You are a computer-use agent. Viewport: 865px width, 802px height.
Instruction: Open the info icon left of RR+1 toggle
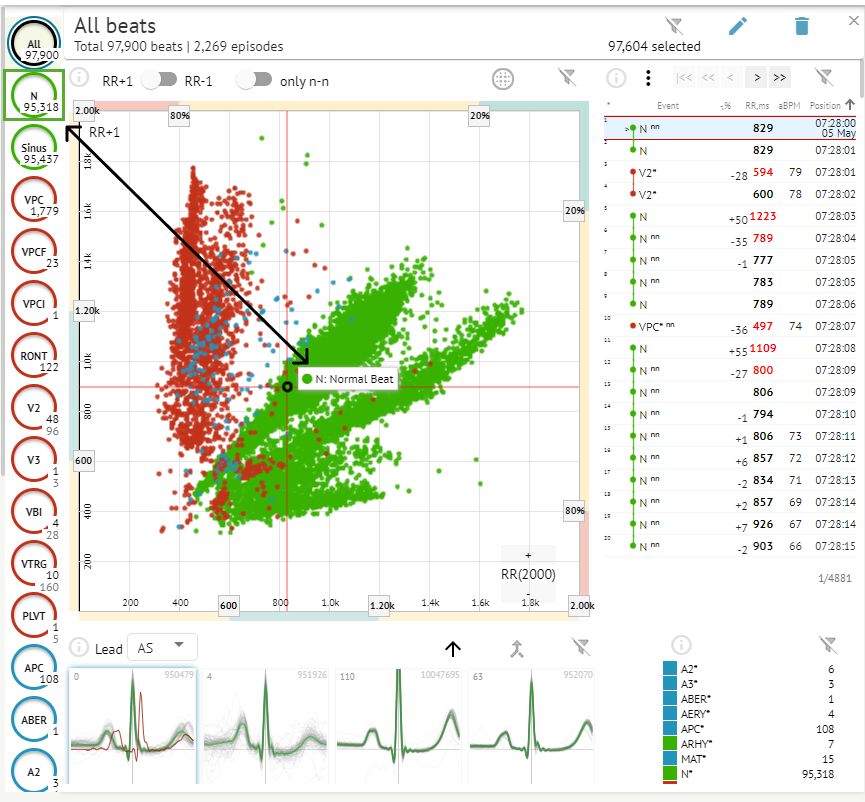click(x=80, y=79)
